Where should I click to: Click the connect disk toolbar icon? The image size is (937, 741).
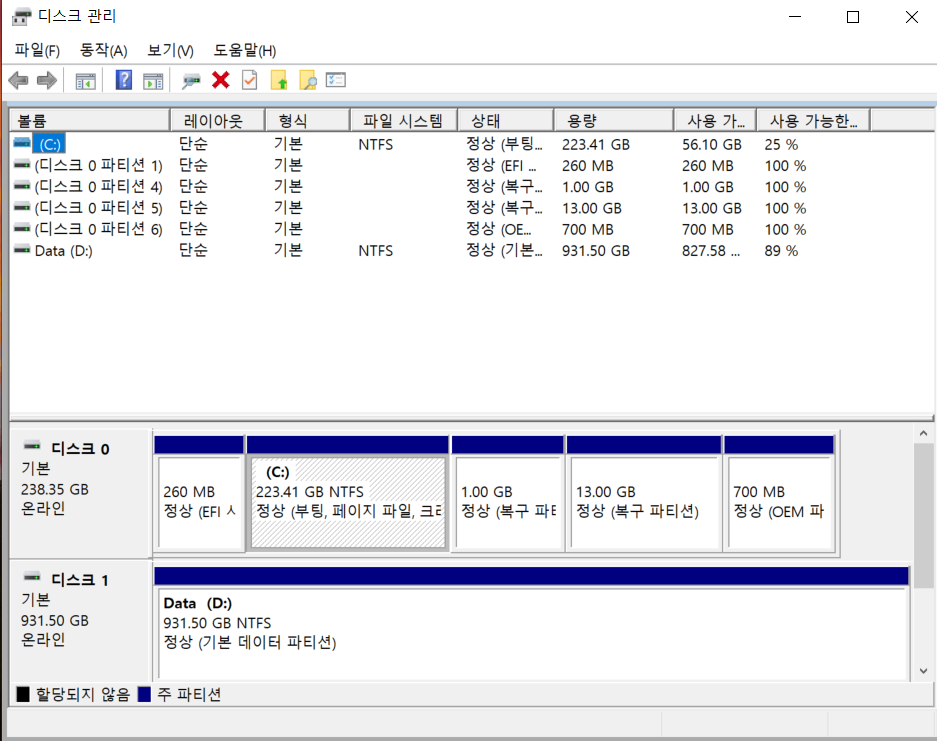tap(191, 80)
